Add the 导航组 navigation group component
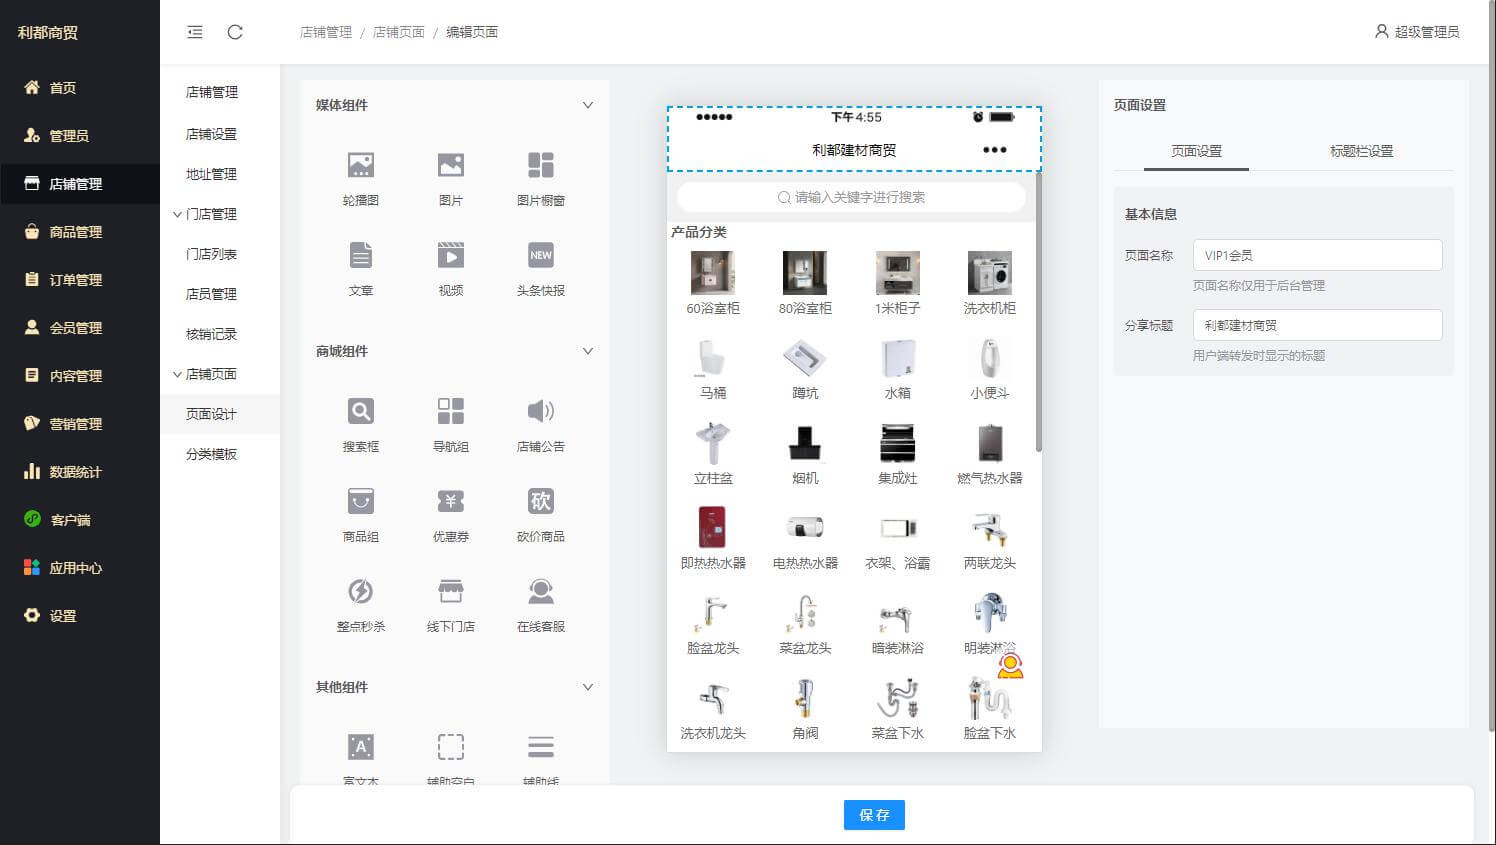 pyautogui.click(x=450, y=425)
